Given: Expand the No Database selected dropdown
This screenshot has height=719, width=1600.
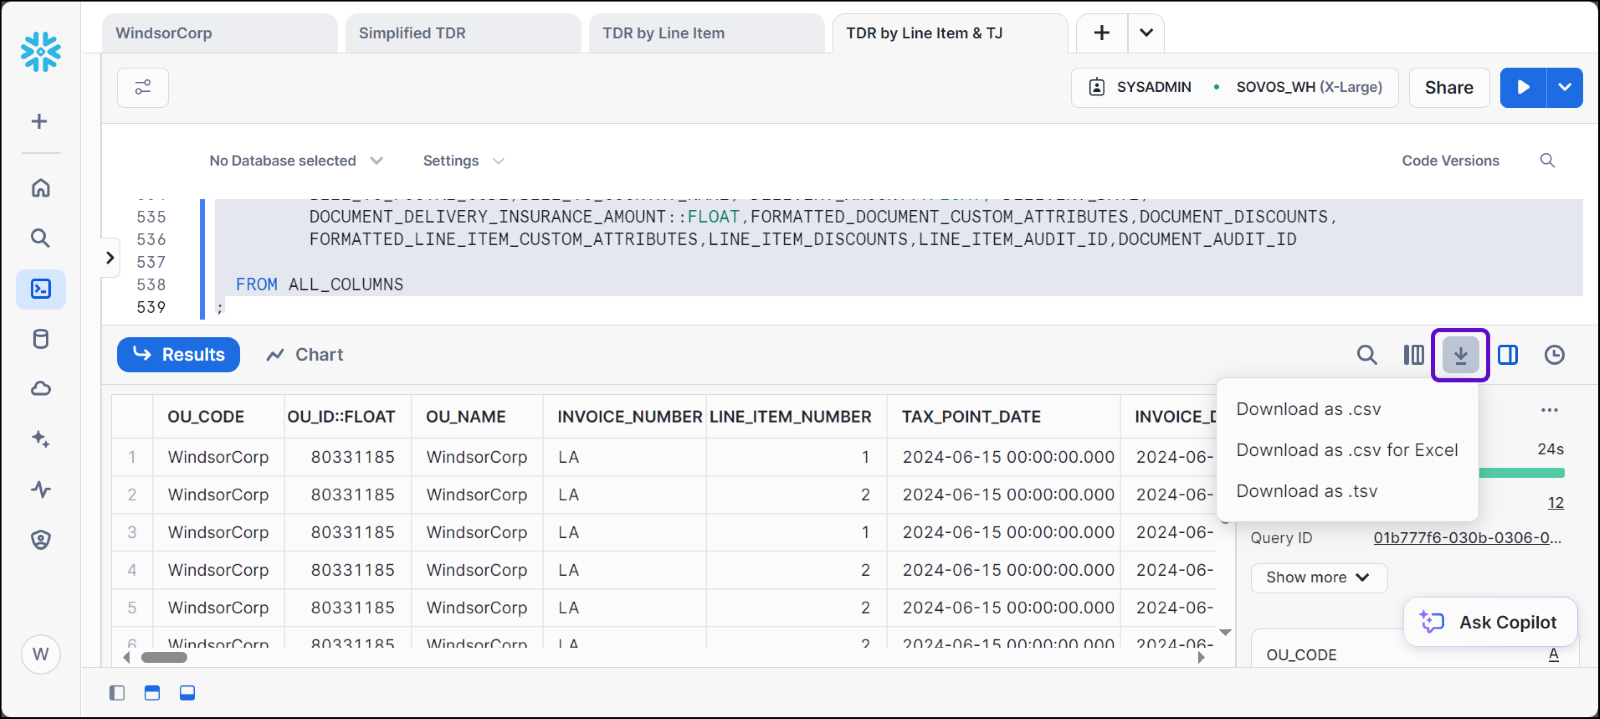Looking at the screenshot, I should 296,161.
